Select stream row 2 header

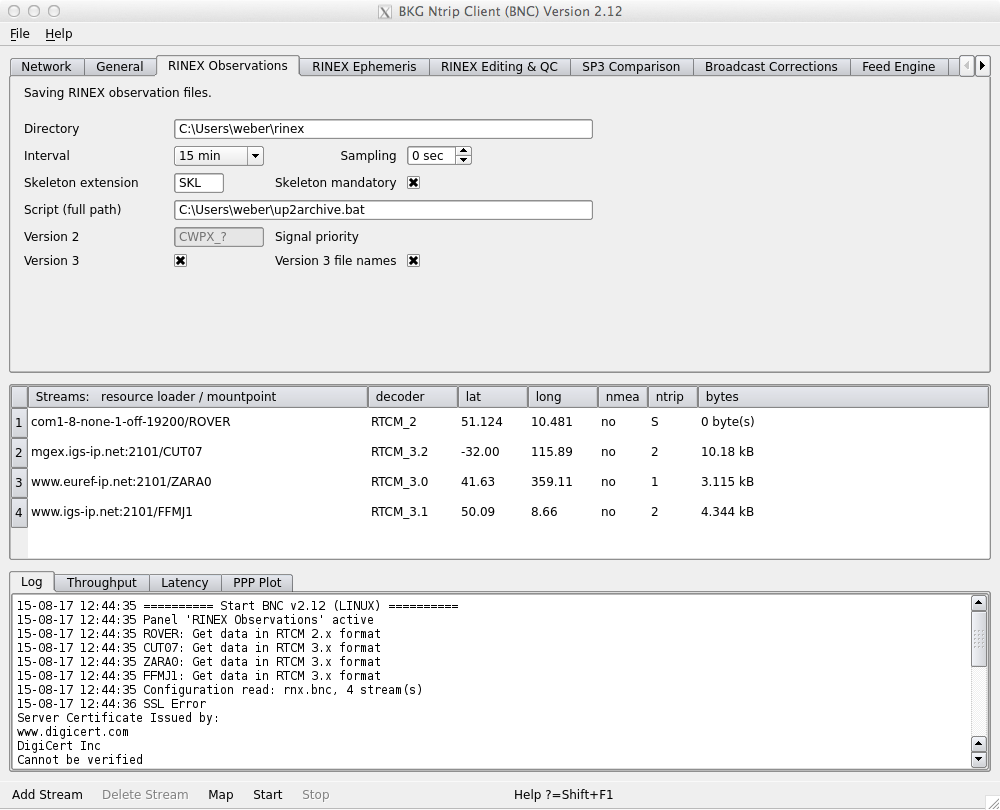point(18,452)
